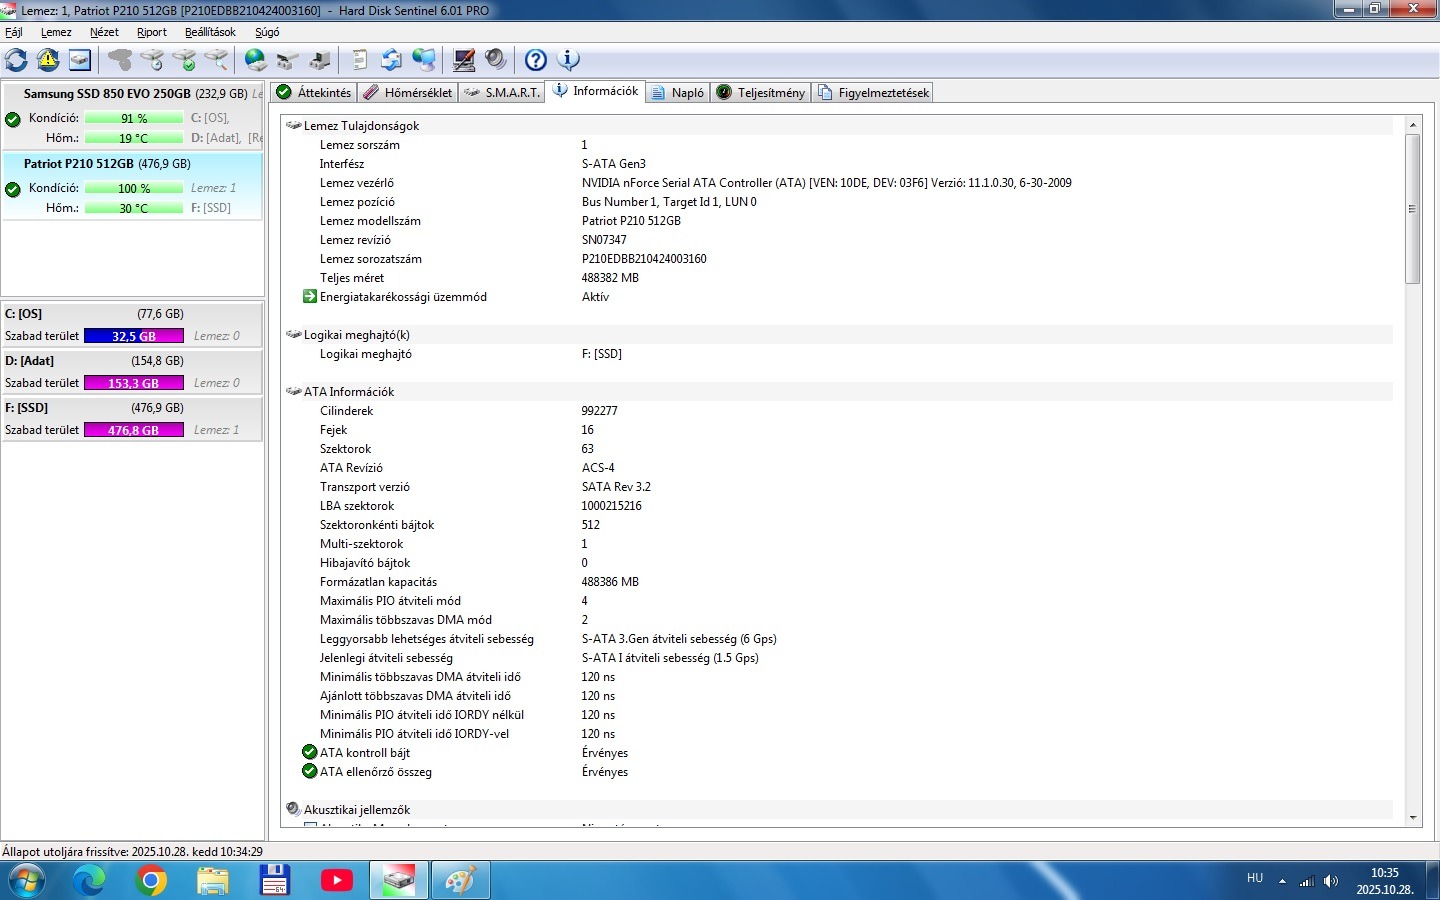
Task: Click the monitor with pen configuration icon
Action: pyautogui.click(x=464, y=60)
